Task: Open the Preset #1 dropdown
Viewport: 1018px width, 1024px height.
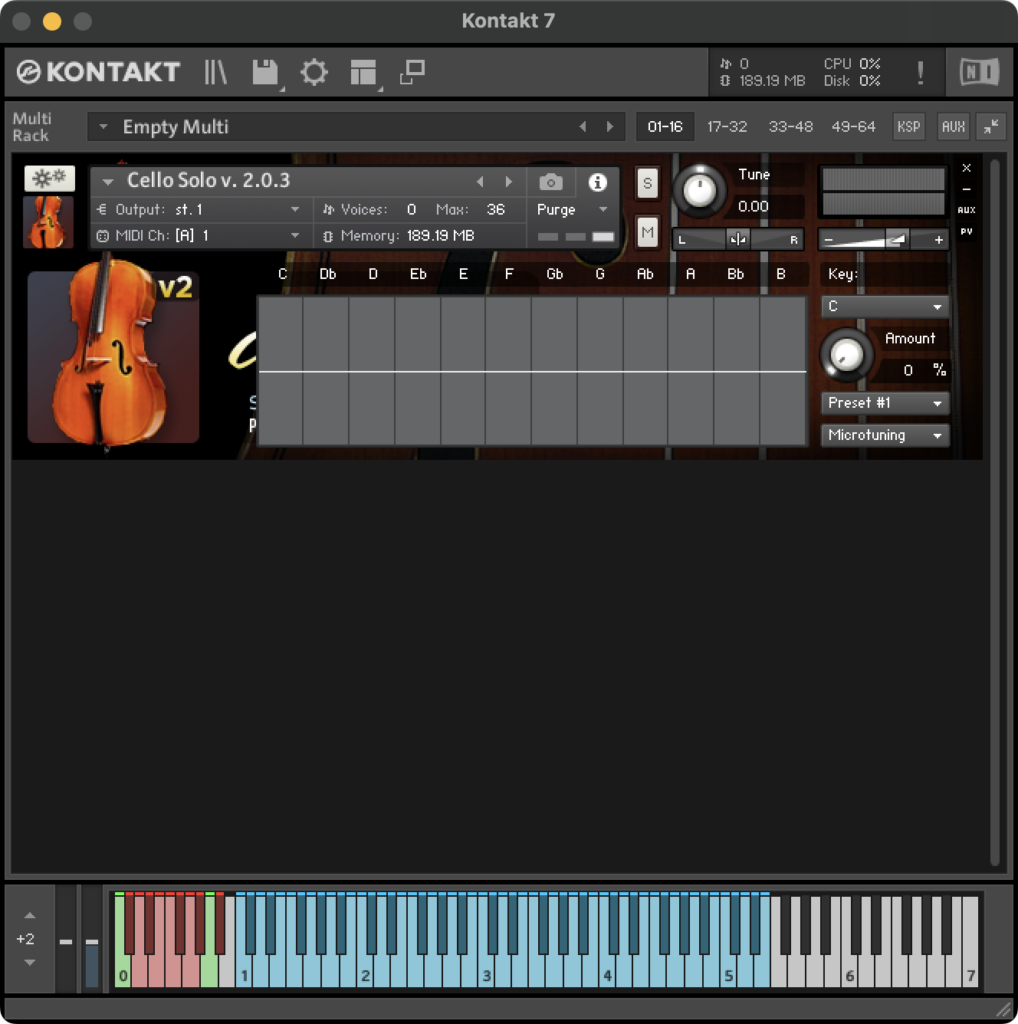Action: click(884, 403)
